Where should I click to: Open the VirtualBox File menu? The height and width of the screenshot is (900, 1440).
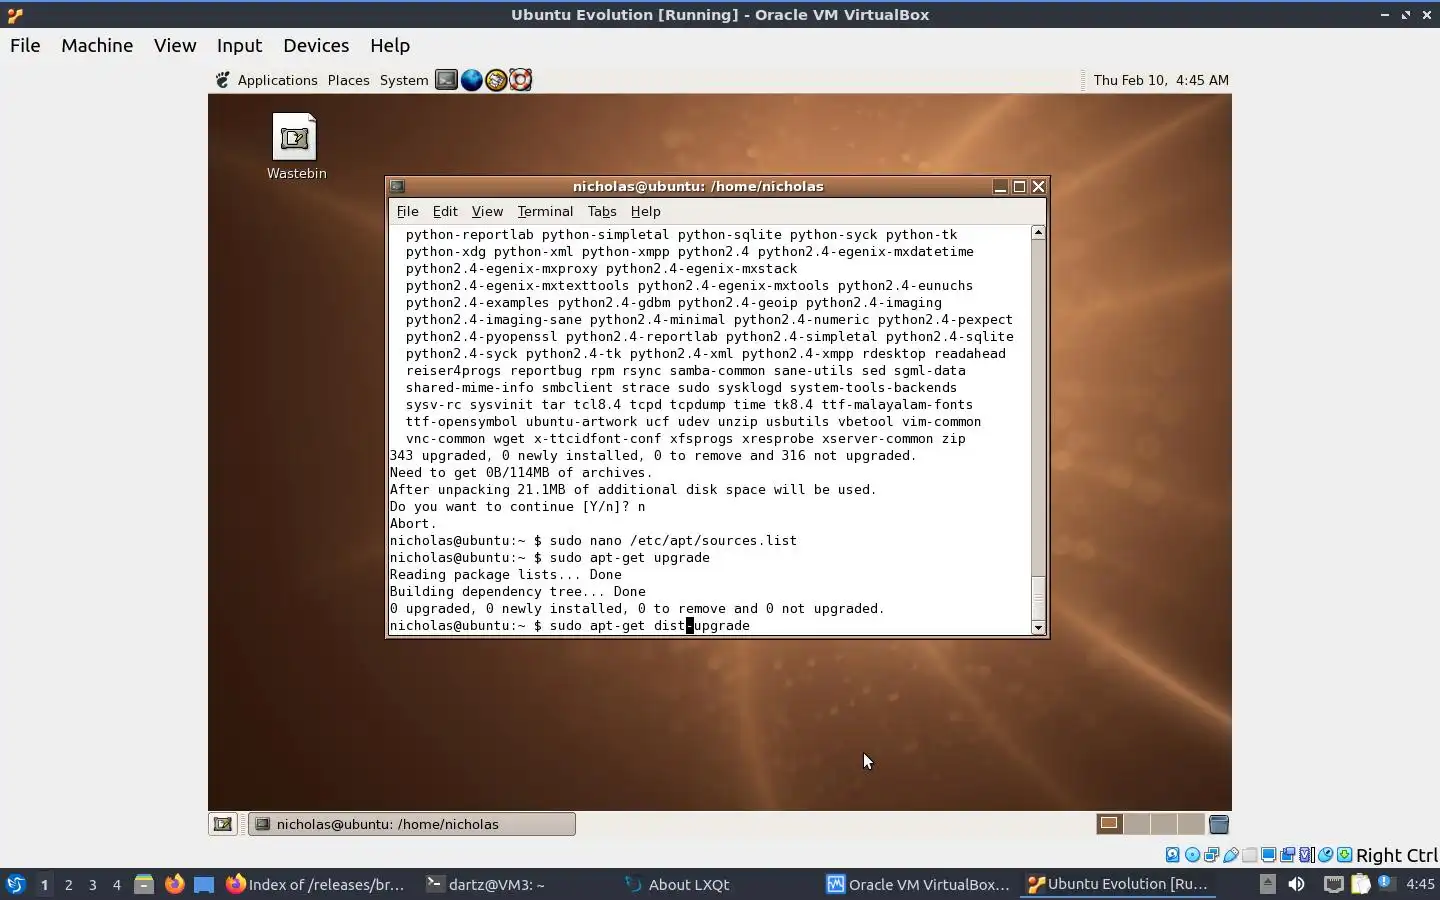25,46
